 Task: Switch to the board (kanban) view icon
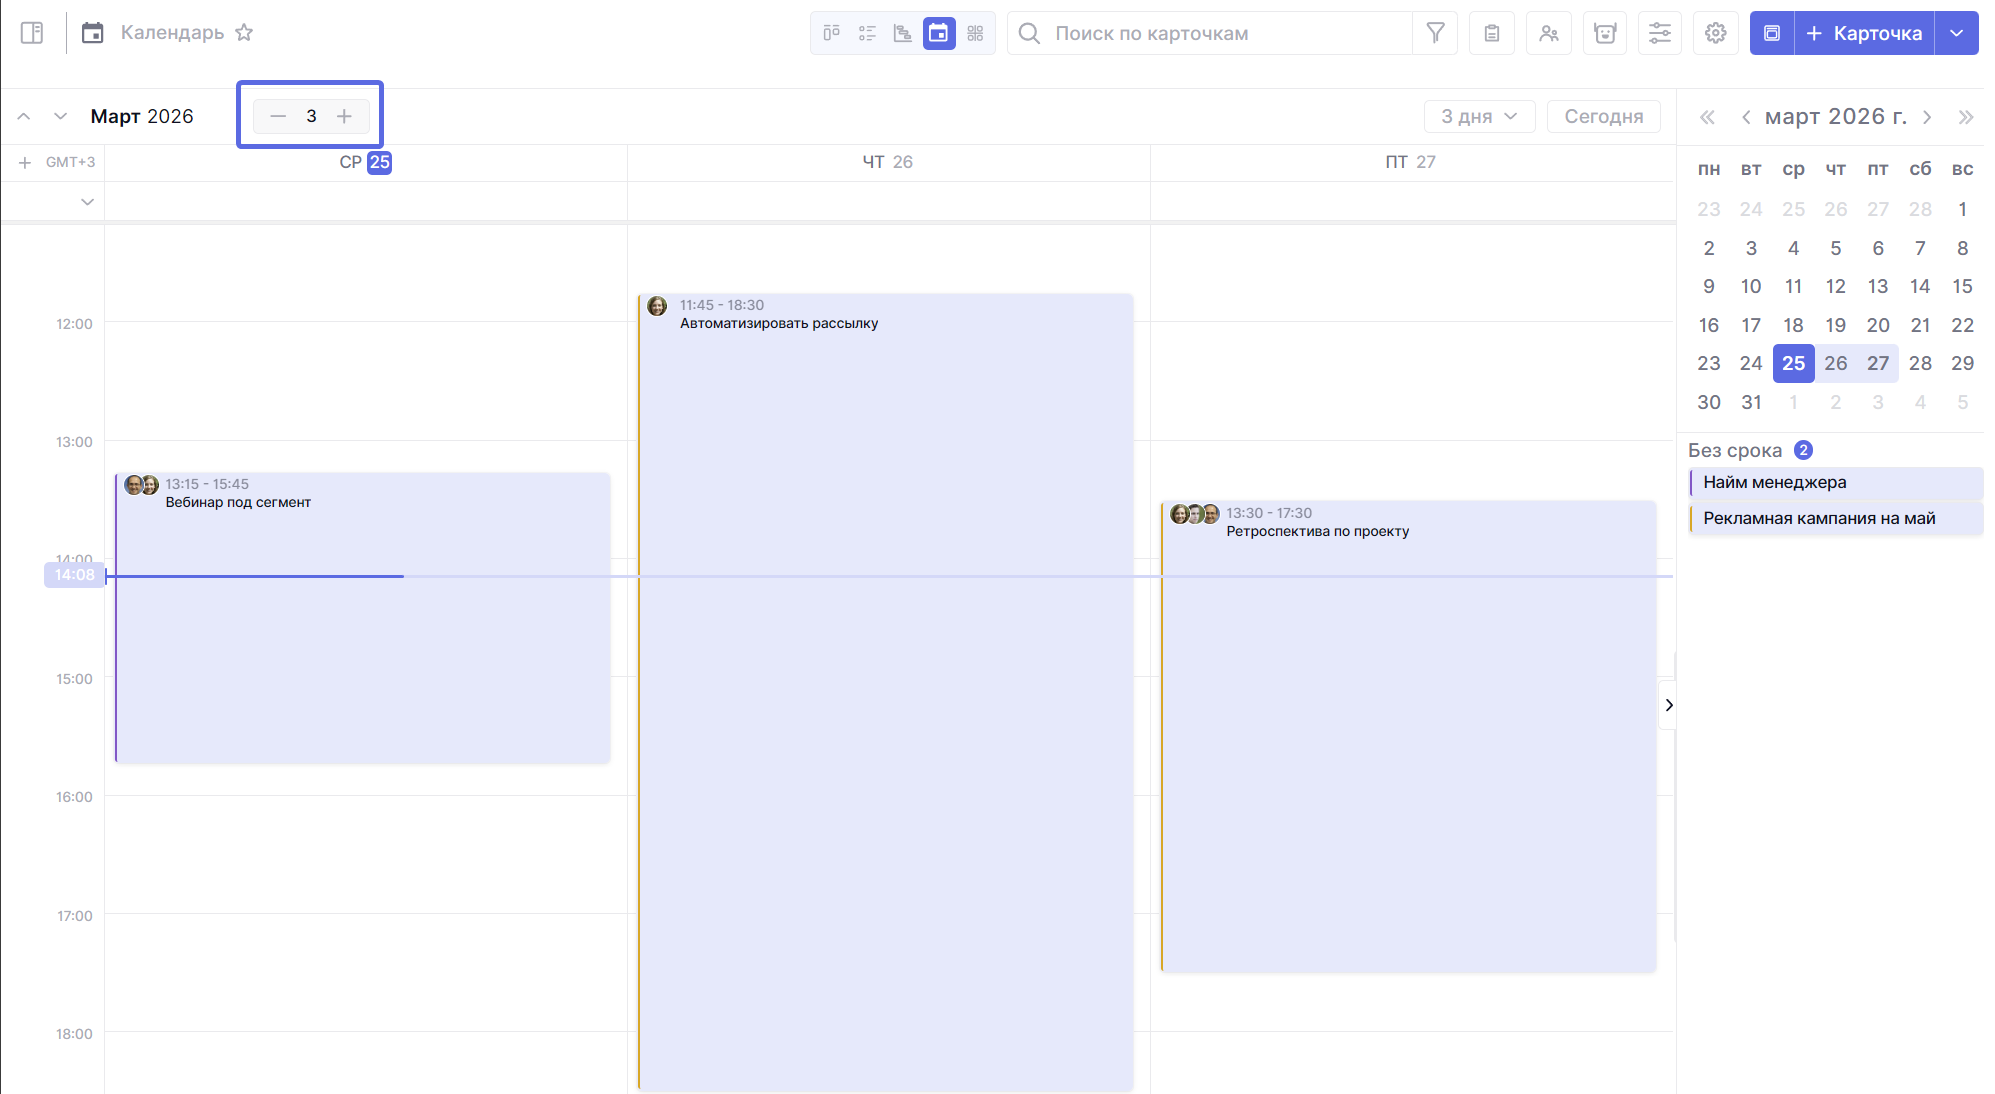[831, 33]
